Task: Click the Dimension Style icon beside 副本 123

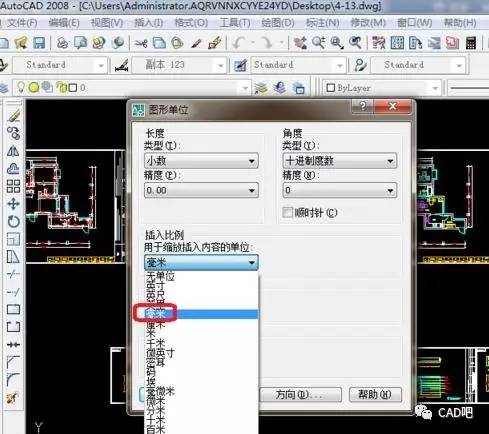Action: click(122, 65)
